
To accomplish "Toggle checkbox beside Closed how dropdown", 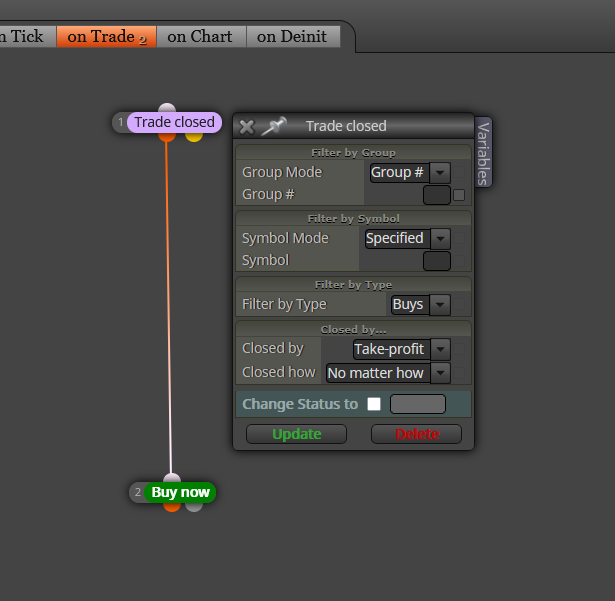I will coord(459,373).
